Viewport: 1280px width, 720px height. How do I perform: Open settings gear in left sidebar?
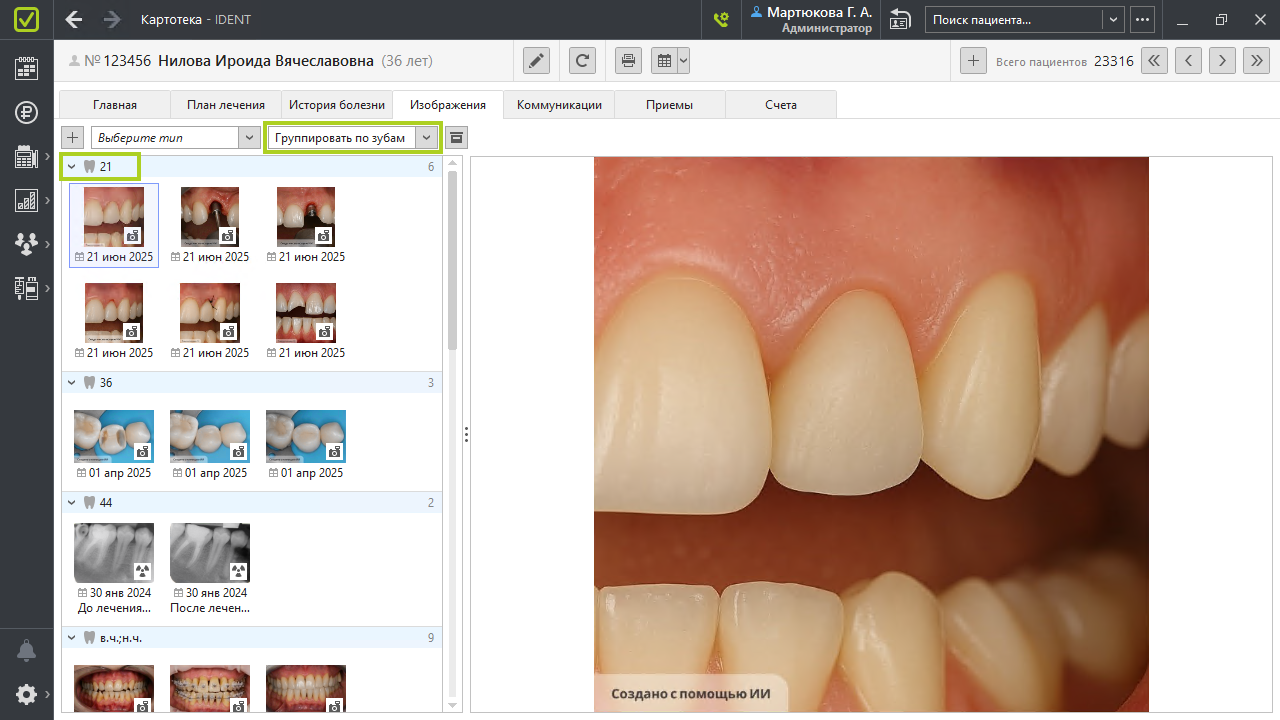click(x=26, y=694)
